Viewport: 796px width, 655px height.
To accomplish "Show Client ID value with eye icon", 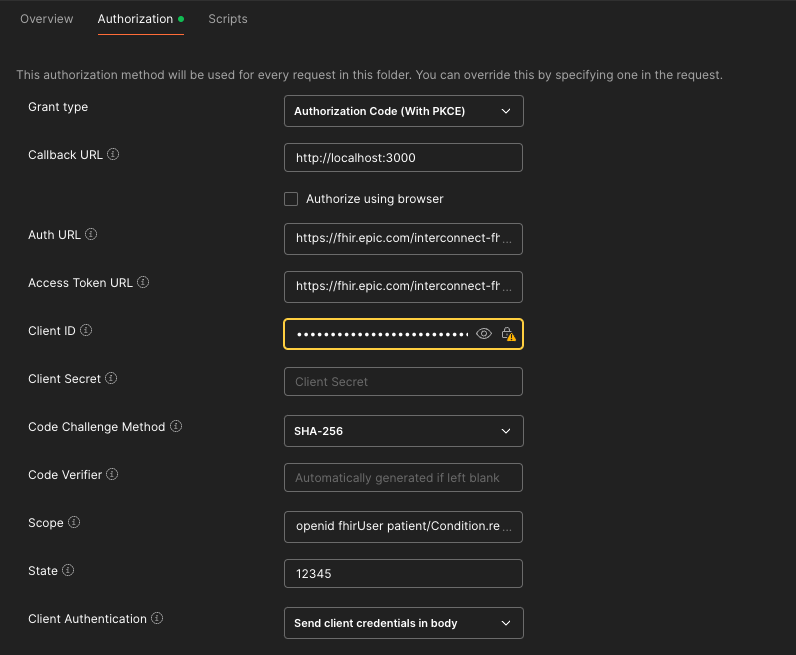I will point(484,334).
